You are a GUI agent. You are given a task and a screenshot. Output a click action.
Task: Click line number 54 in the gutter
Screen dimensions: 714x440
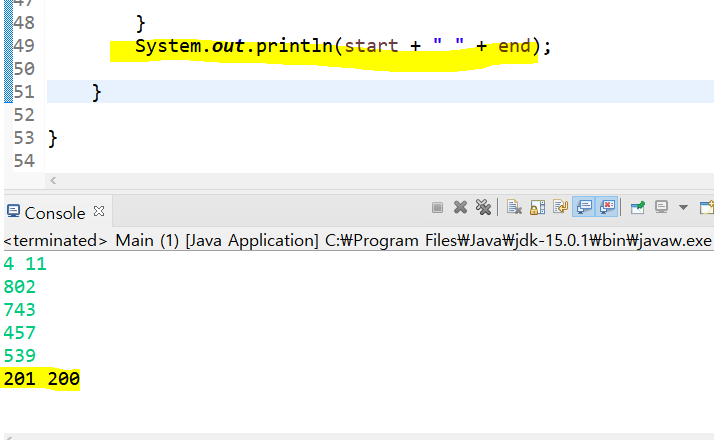click(24, 160)
